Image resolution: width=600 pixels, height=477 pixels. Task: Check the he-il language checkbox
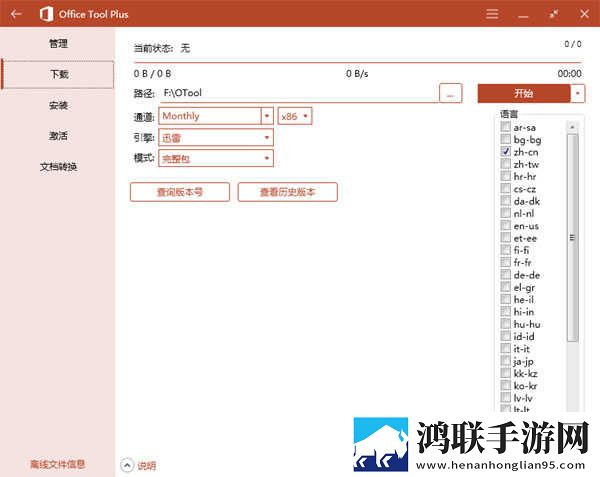[505, 299]
